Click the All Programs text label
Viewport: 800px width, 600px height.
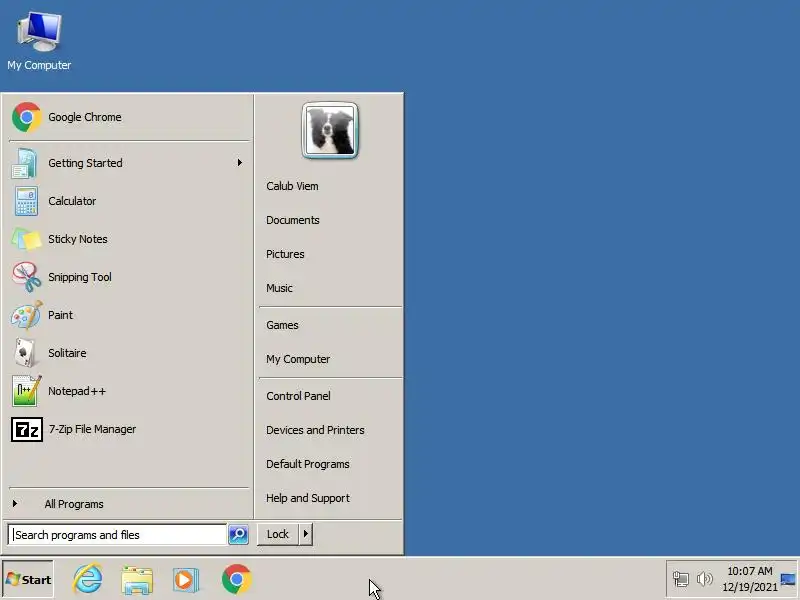(74, 504)
